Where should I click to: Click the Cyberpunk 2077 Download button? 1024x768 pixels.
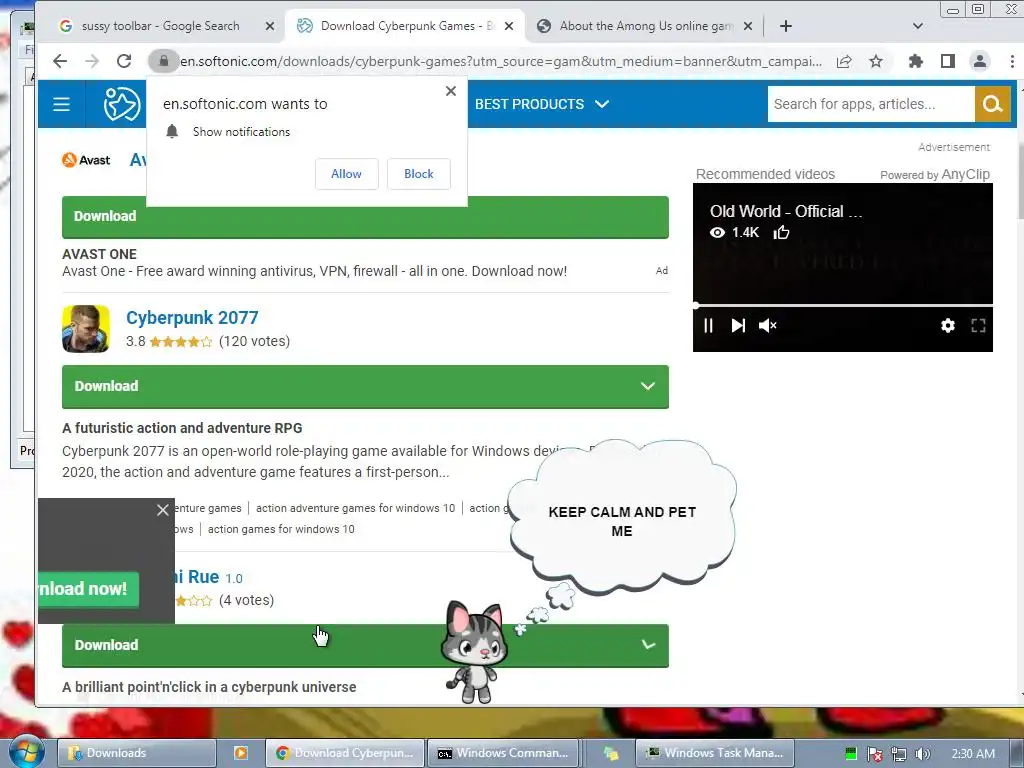tap(365, 387)
